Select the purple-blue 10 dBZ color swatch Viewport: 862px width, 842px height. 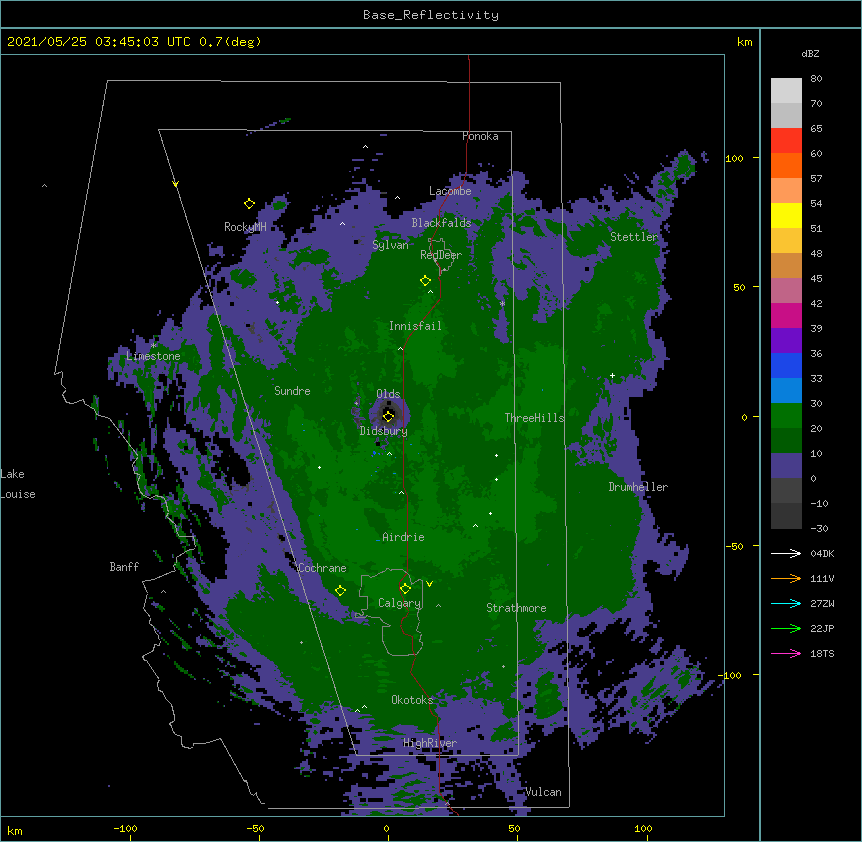click(x=786, y=466)
